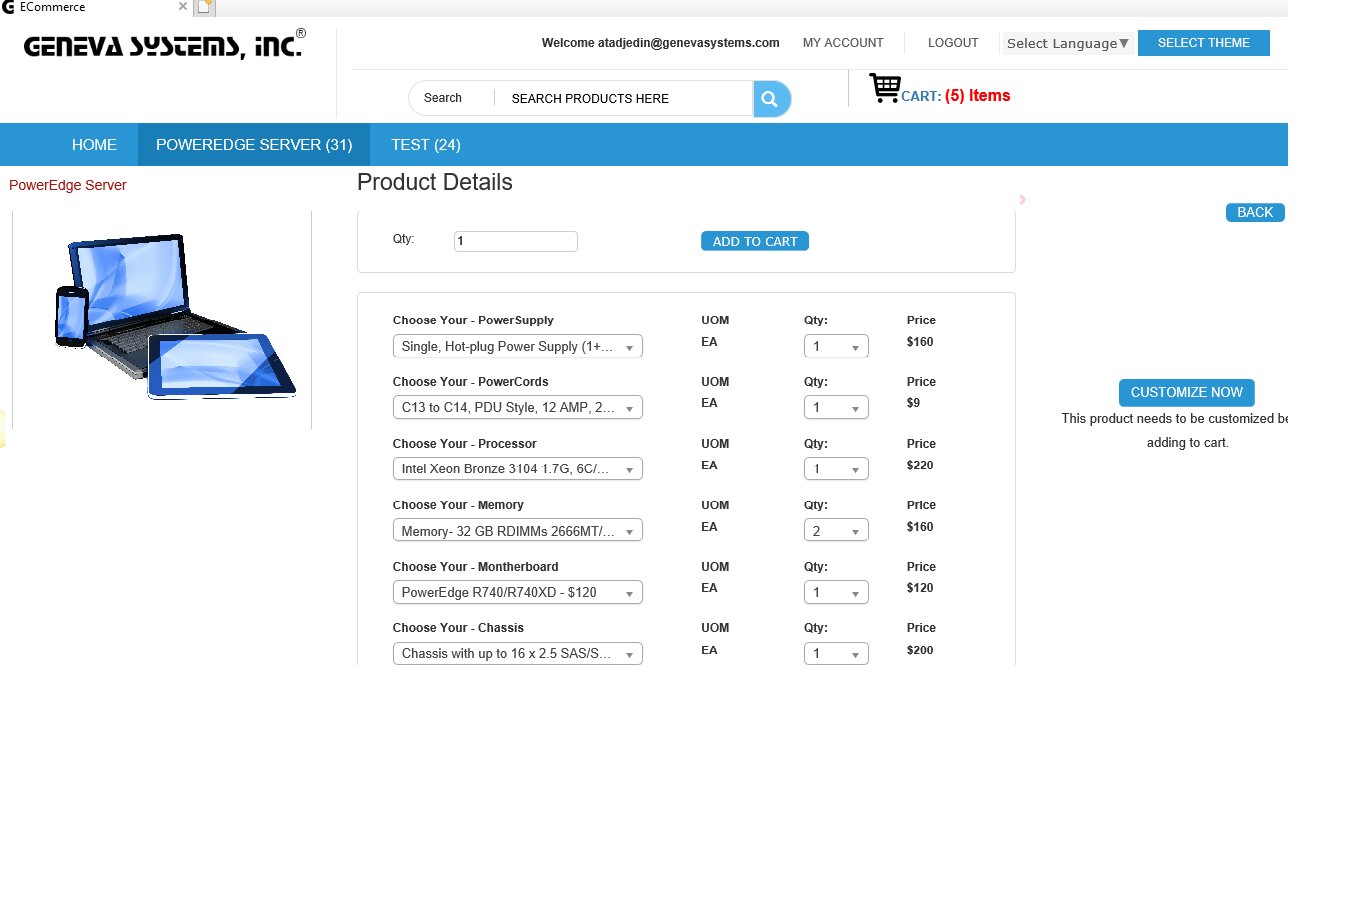Open the Select Language dropdown
This screenshot has width=1366, height=902.
[x=1067, y=43]
